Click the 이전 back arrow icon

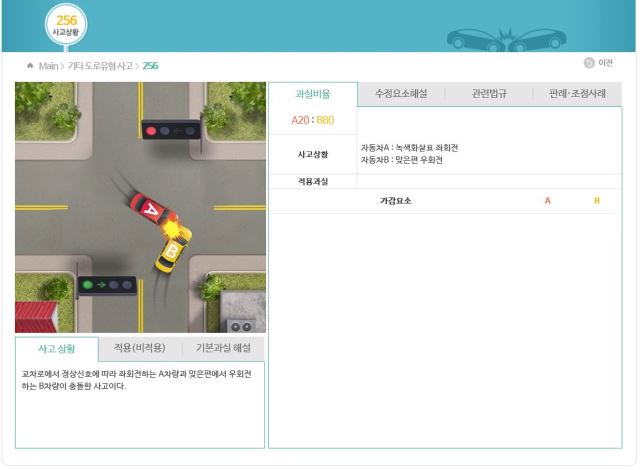click(589, 63)
